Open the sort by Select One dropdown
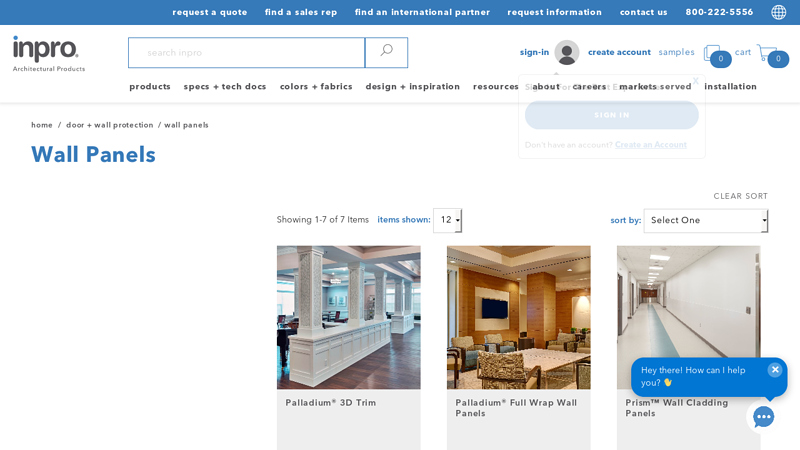 pos(705,220)
